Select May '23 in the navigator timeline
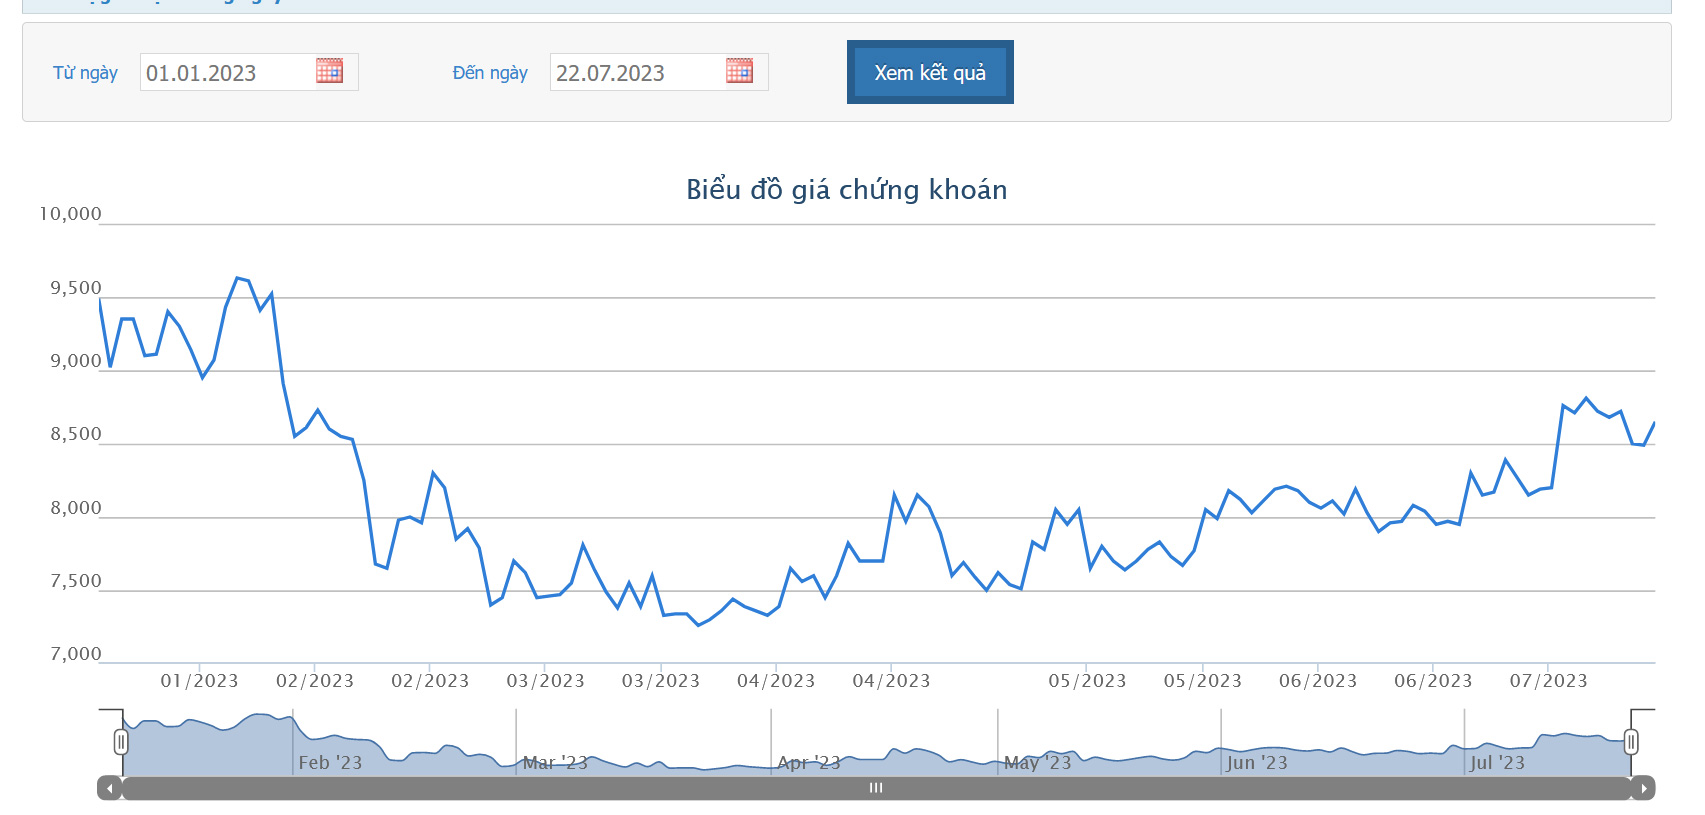 click(x=1037, y=762)
